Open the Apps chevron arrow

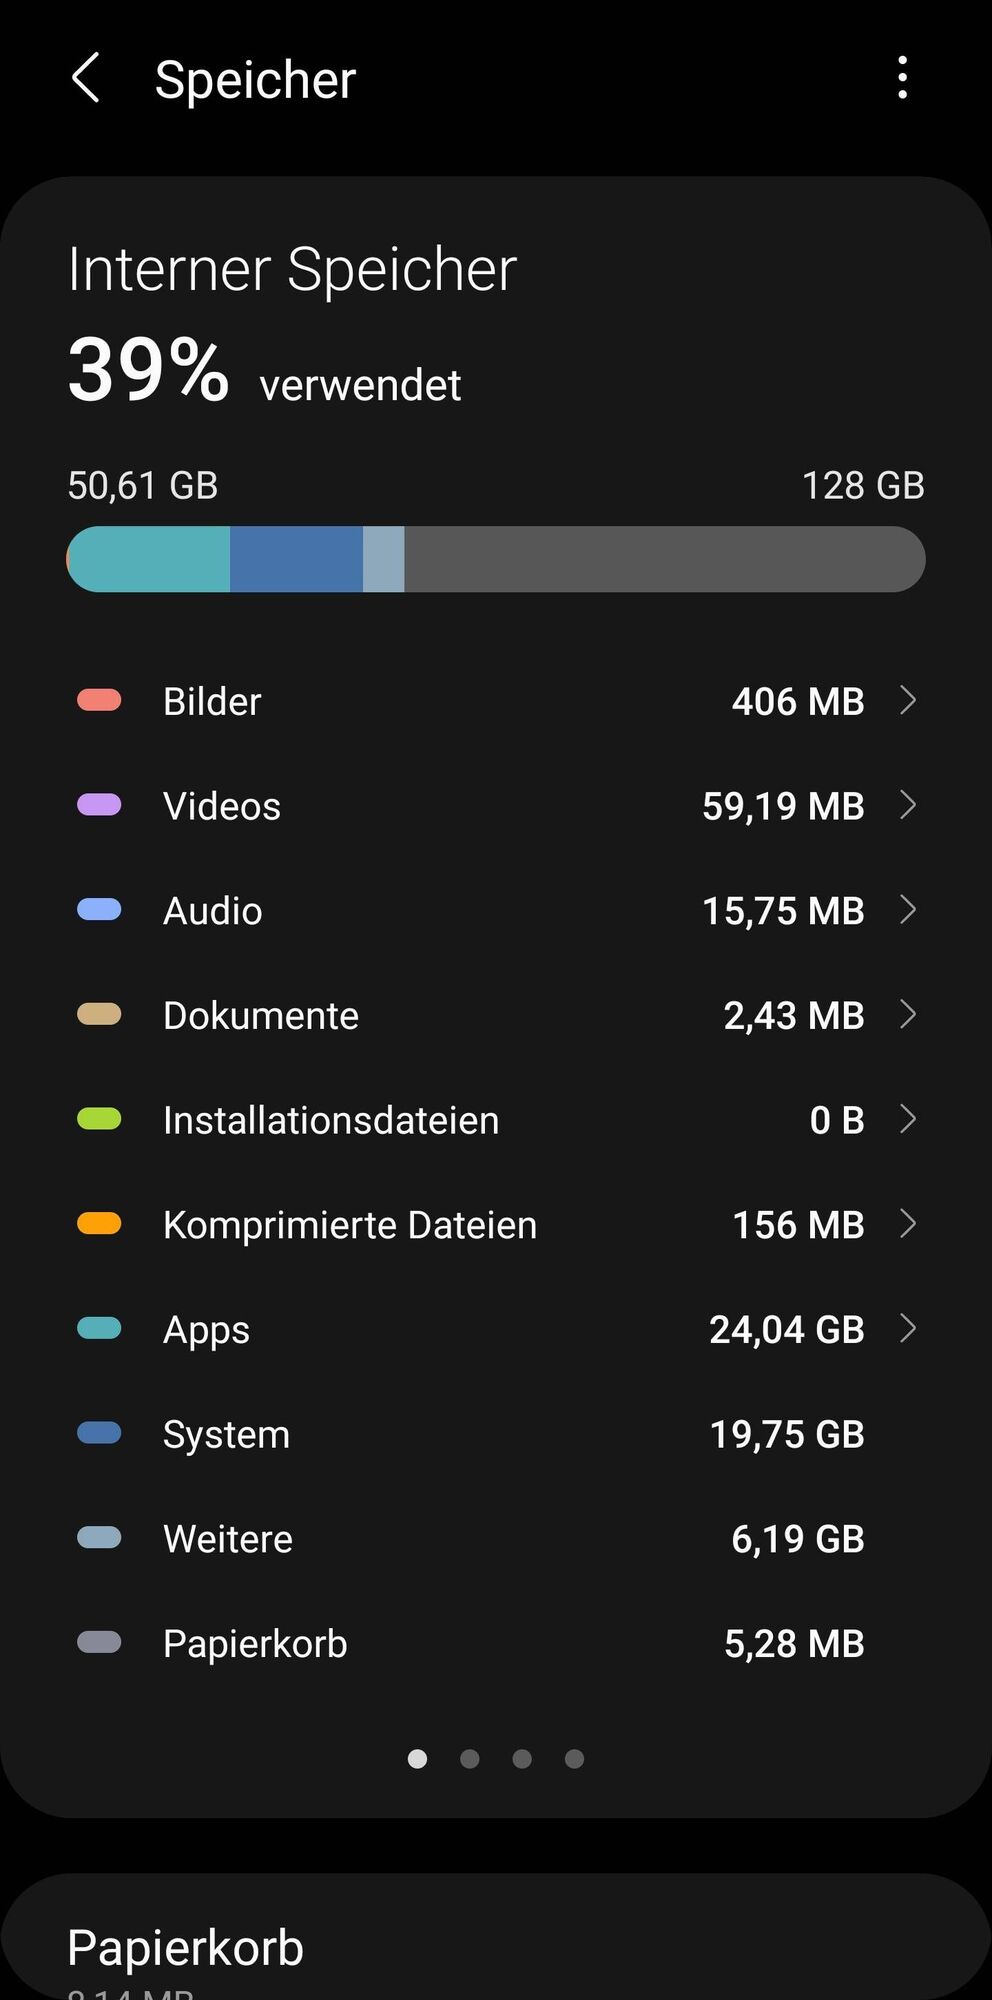click(x=908, y=1328)
